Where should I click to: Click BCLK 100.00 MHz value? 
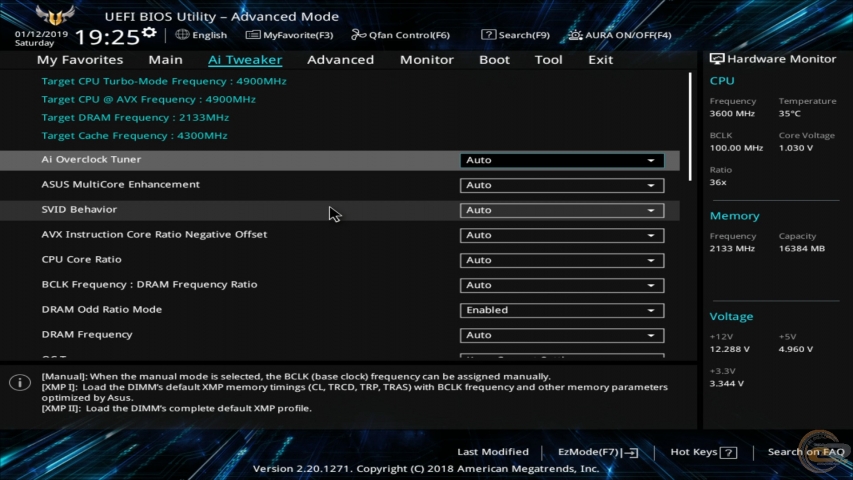[x=736, y=148]
